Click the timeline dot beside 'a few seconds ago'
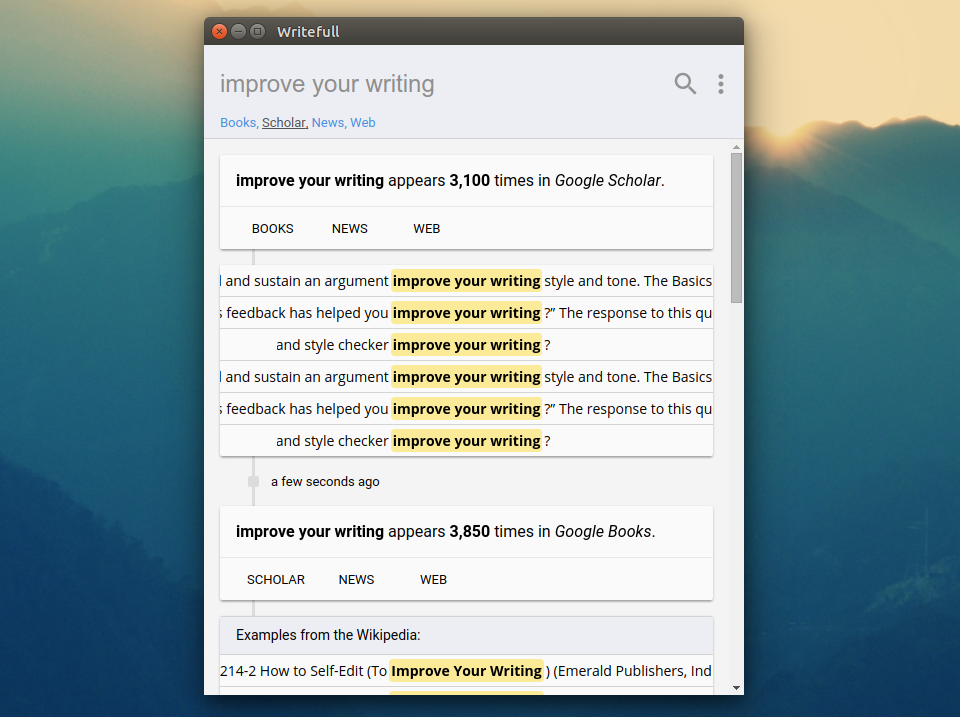Image resolution: width=960 pixels, height=717 pixels. pyautogui.click(x=252, y=481)
